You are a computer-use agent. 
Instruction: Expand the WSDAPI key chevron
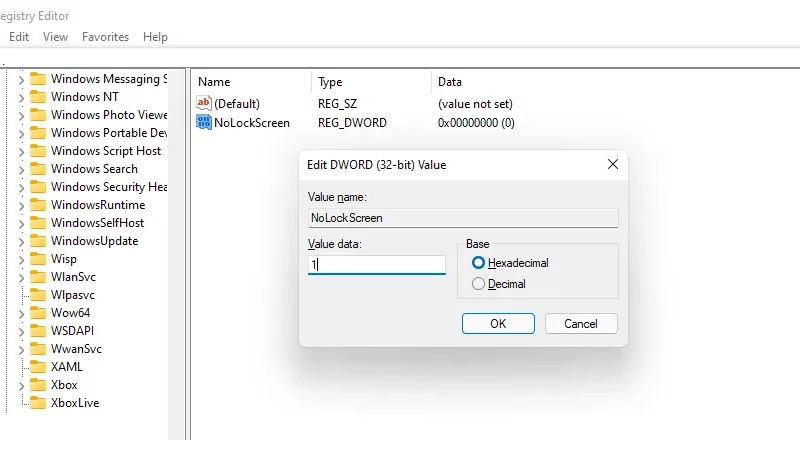tap(21, 332)
